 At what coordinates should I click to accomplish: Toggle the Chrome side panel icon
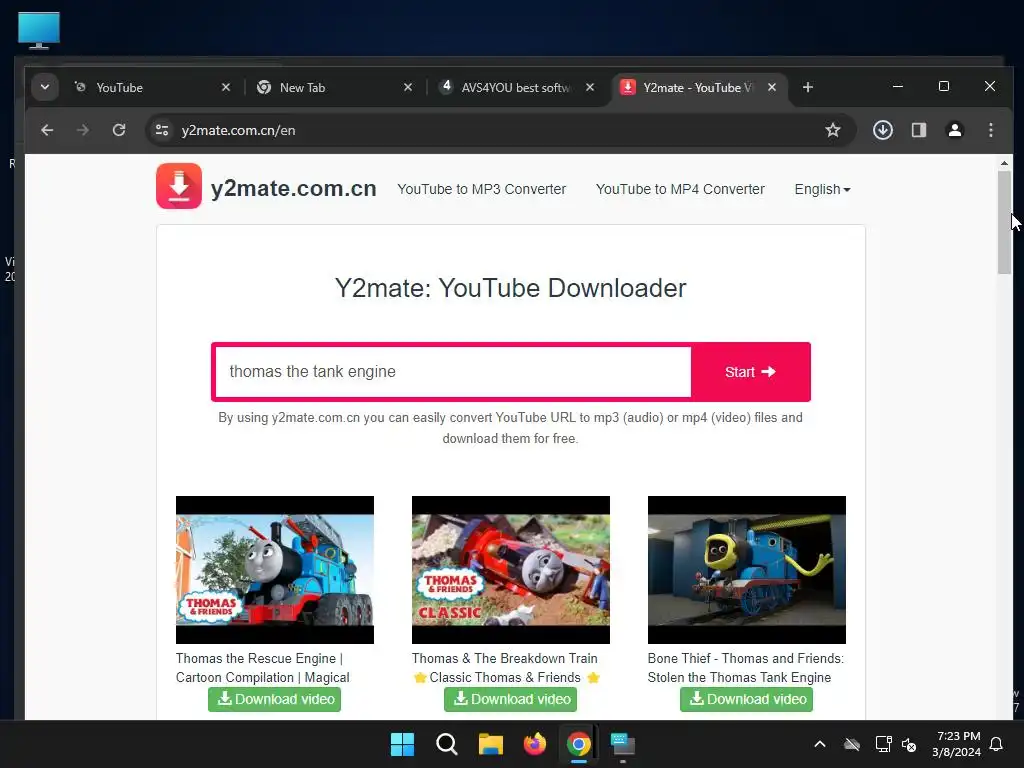tap(919, 130)
